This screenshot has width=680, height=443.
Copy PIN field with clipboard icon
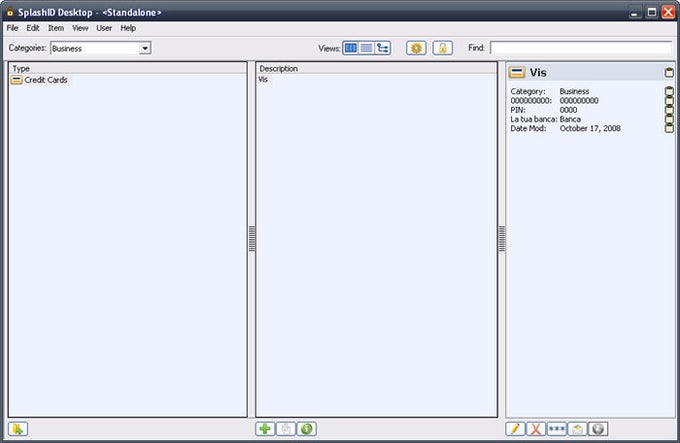(669, 110)
